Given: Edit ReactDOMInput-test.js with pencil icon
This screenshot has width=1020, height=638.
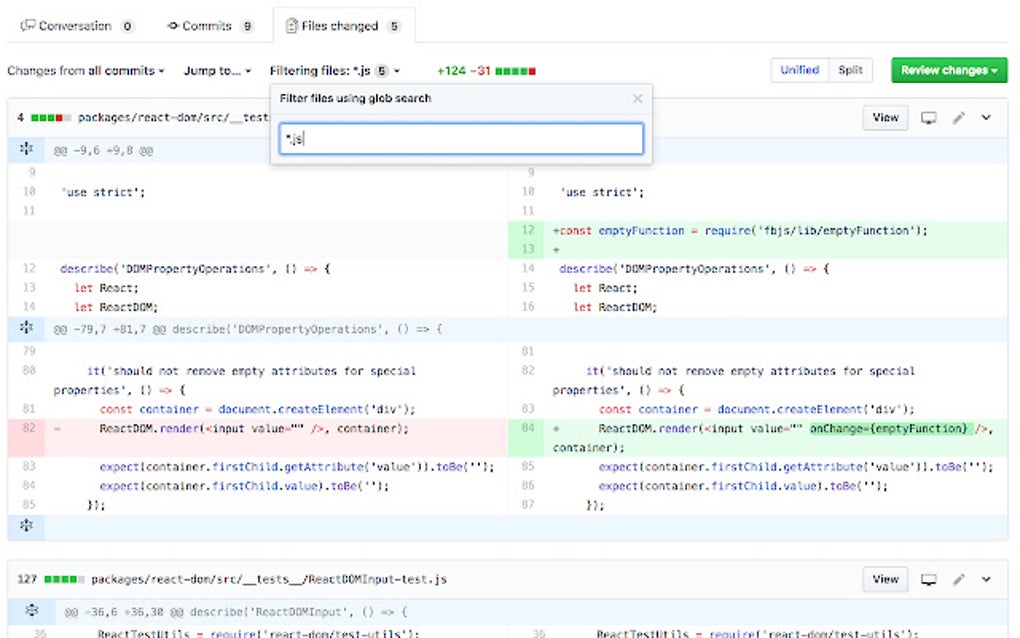Looking at the screenshot, I should click(x=958, y=579).
